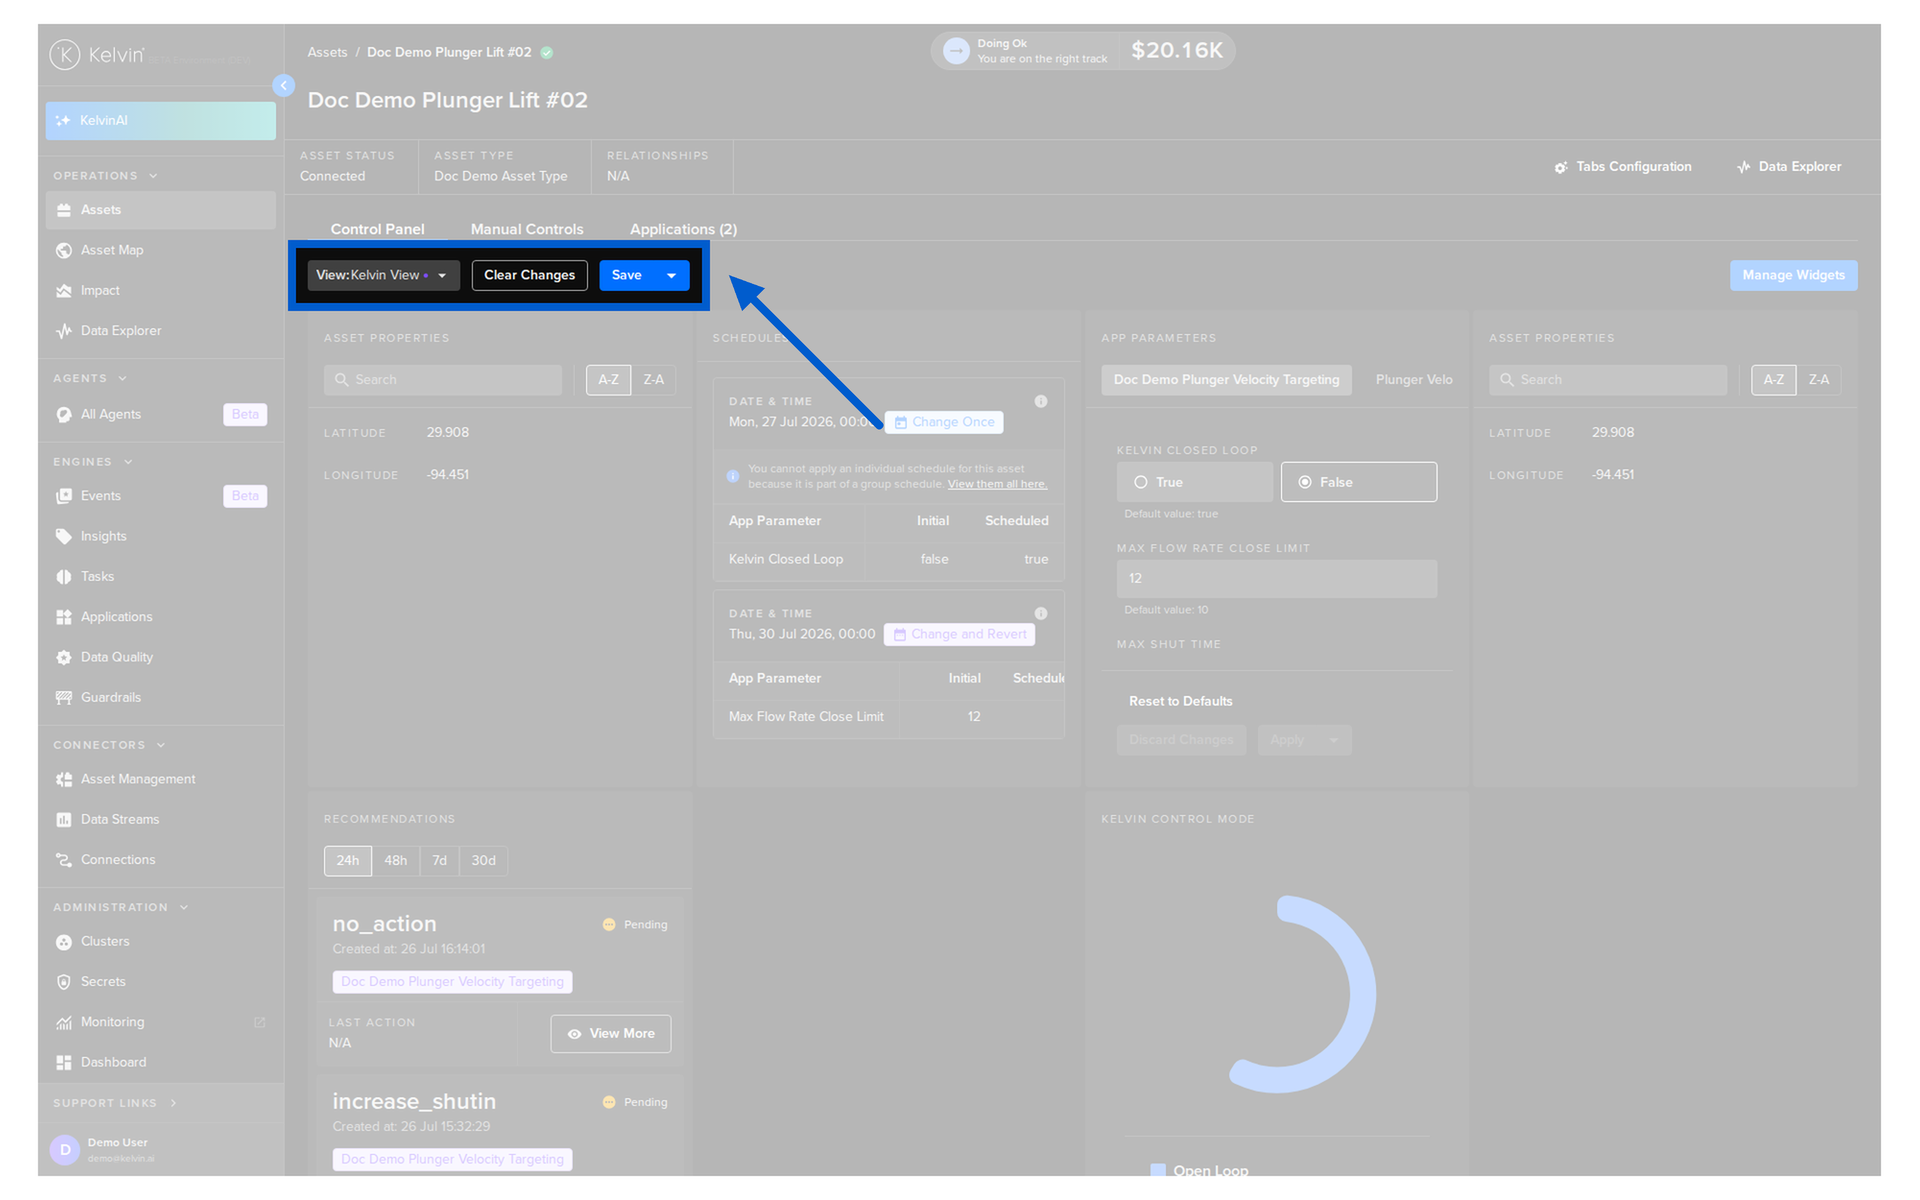Image resolution: width=1920 pixels, height=1200 pixels.
Task: Sort first Asset Properties Z-A
Action: coord(653,380)
